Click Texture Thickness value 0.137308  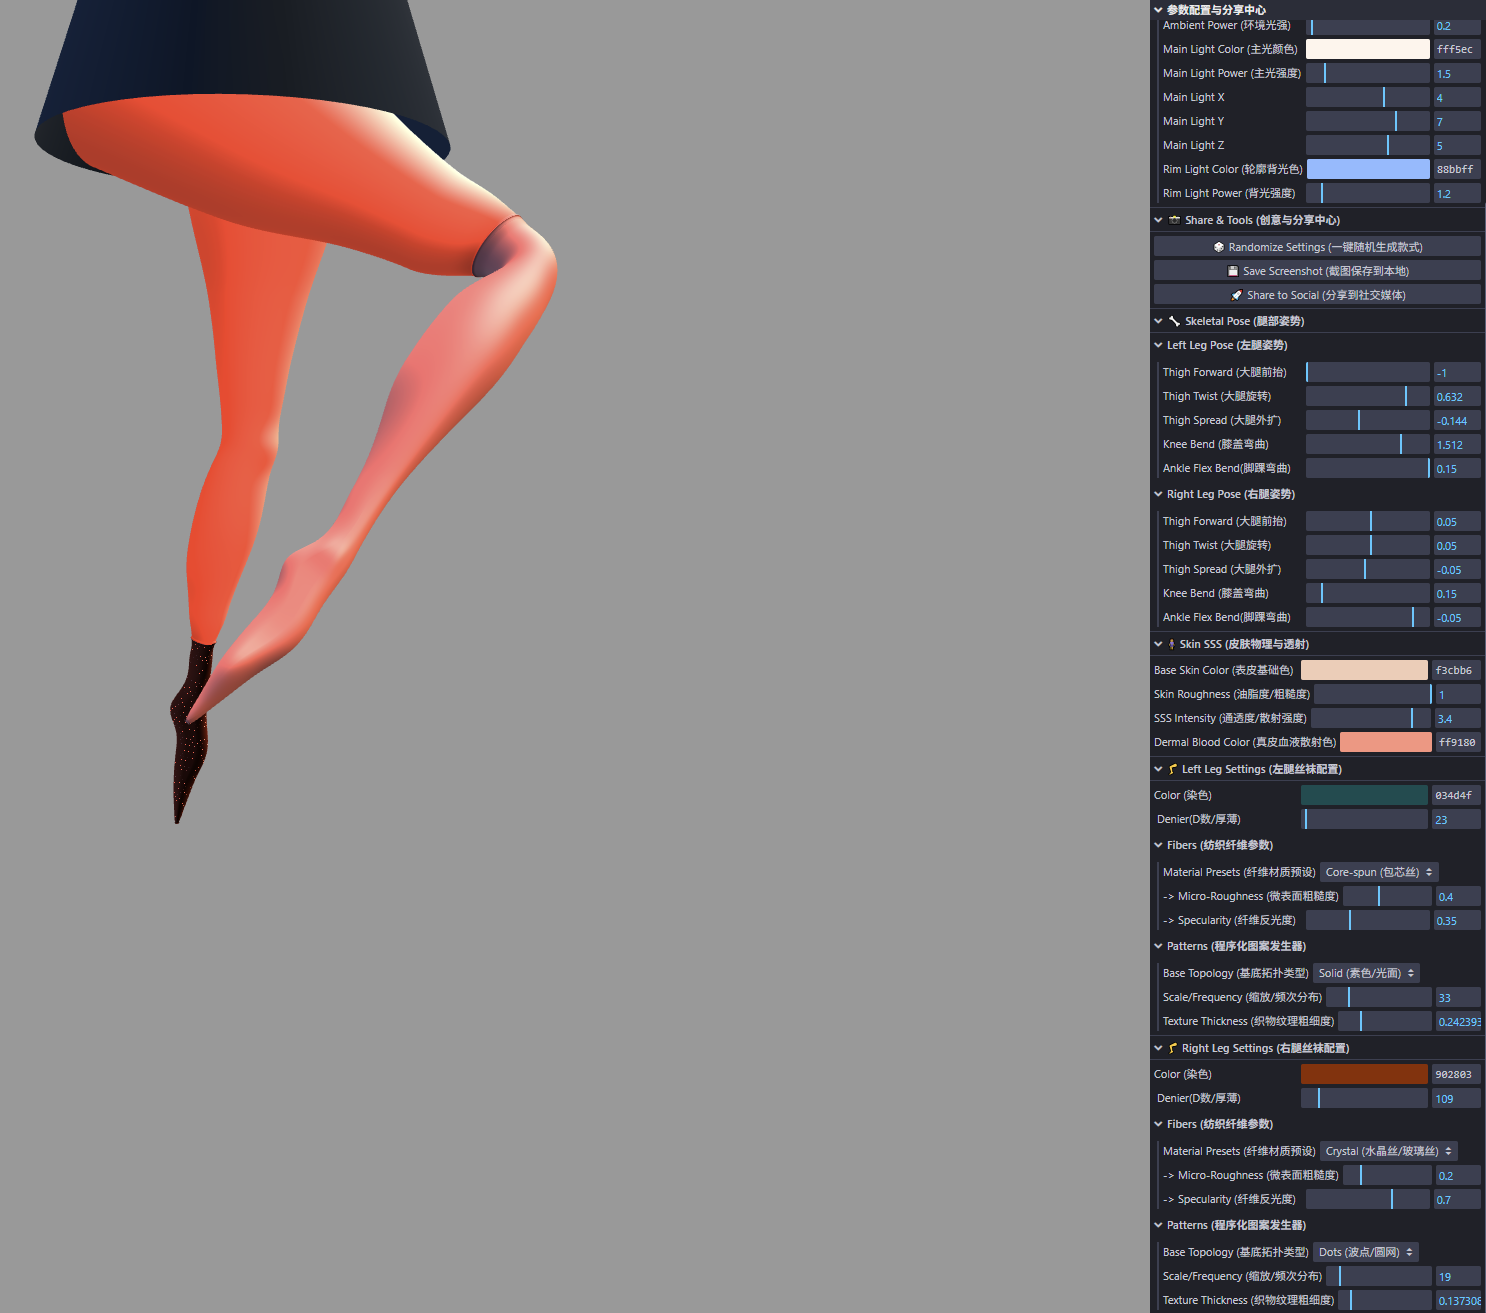[1458, 1300]
